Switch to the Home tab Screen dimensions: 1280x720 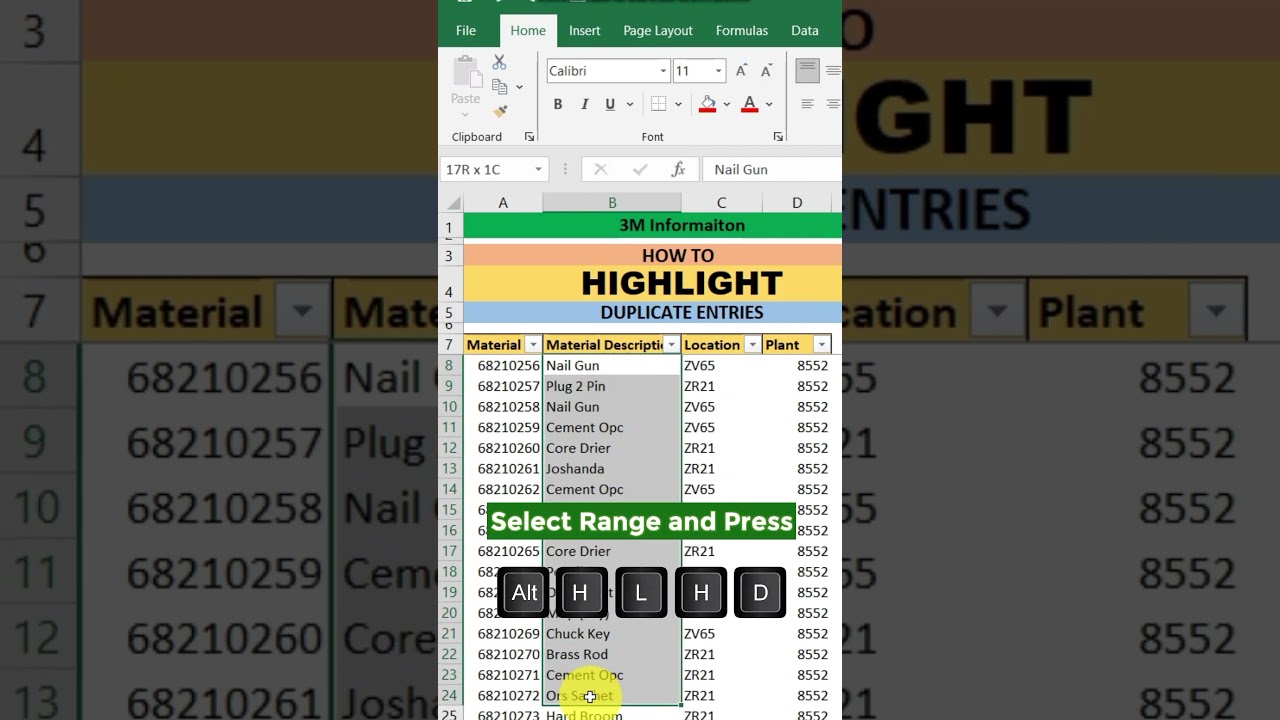pos(528,31)
